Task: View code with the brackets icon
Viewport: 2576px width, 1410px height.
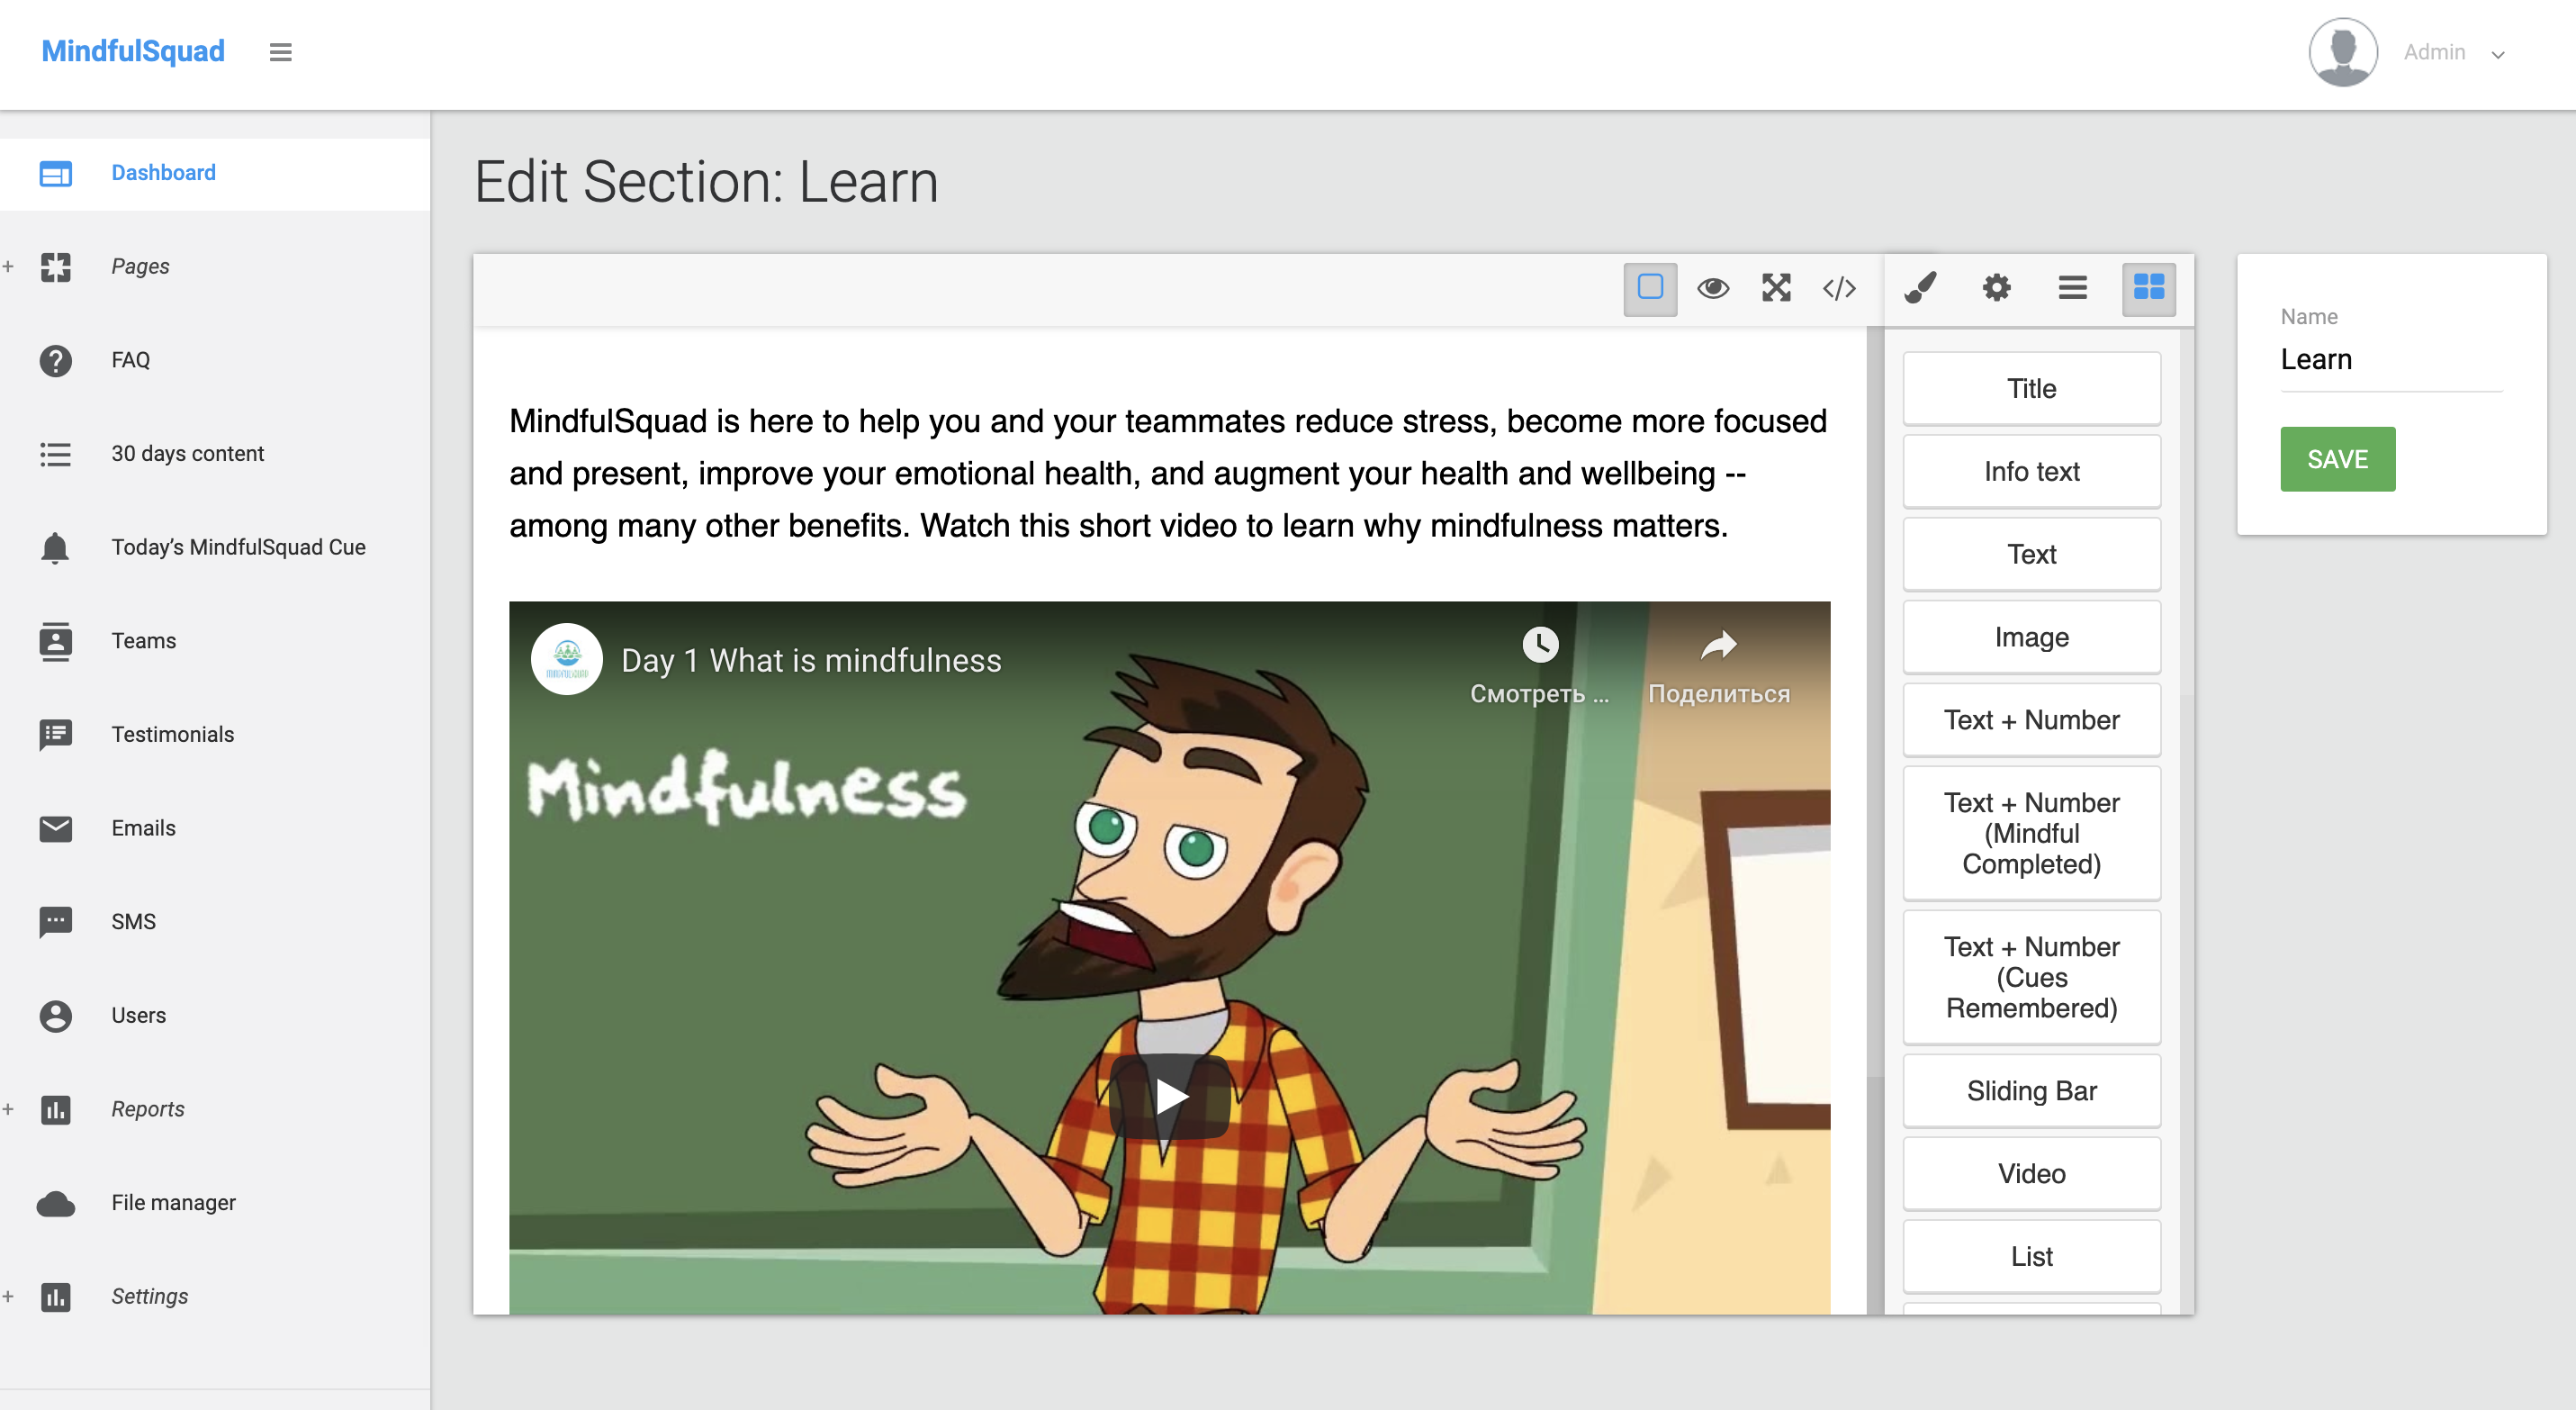Action: point(1839,288)
